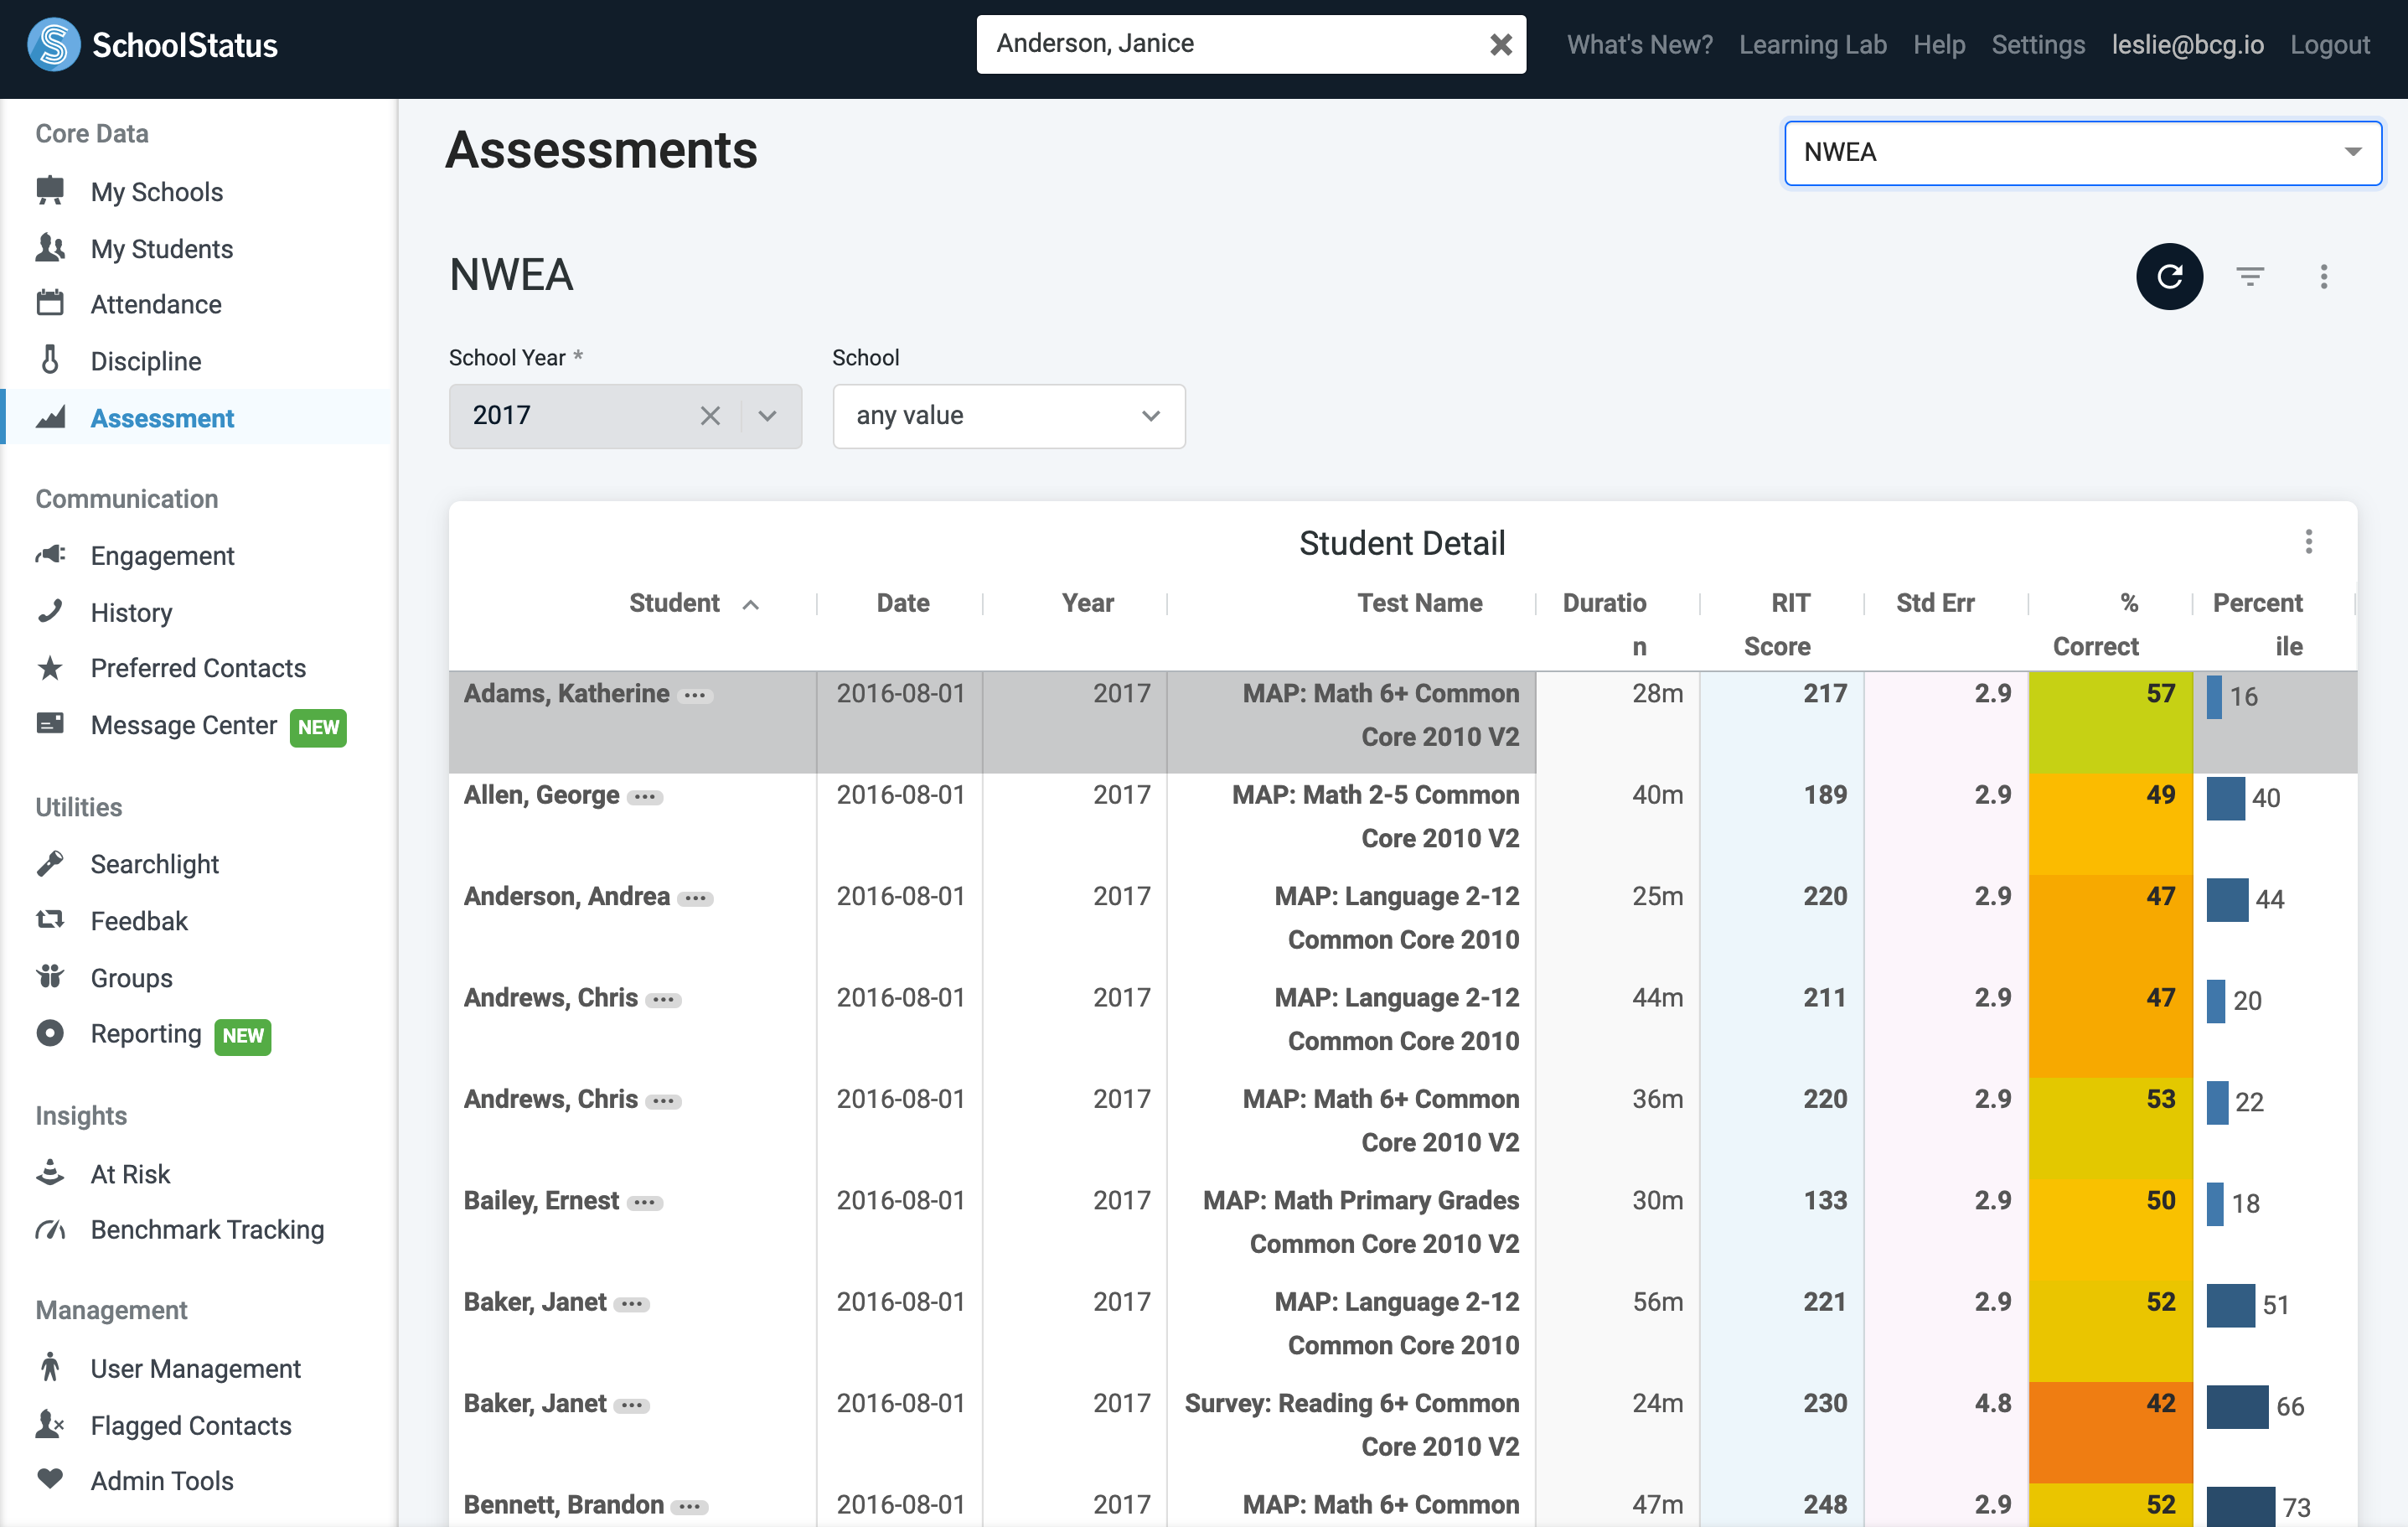
Task: Click ellipsis next to Adams, Katherine
Action: pos(695,695)
